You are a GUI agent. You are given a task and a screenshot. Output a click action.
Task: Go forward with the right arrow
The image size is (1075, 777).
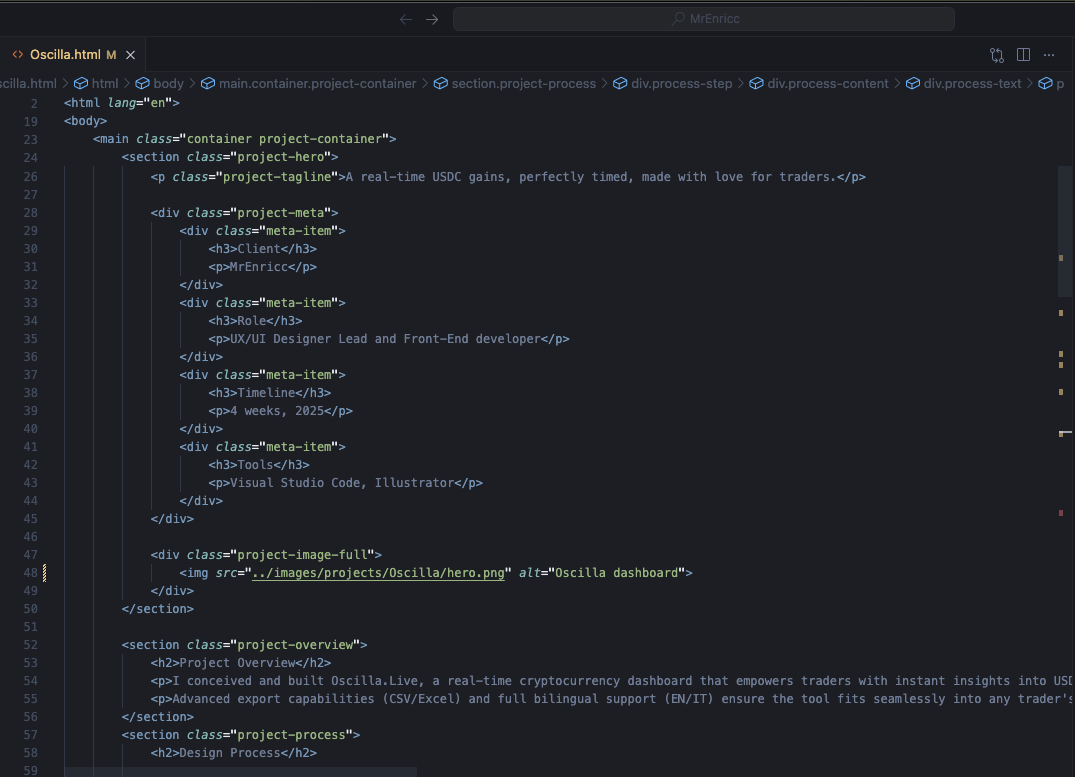[432, 19]
